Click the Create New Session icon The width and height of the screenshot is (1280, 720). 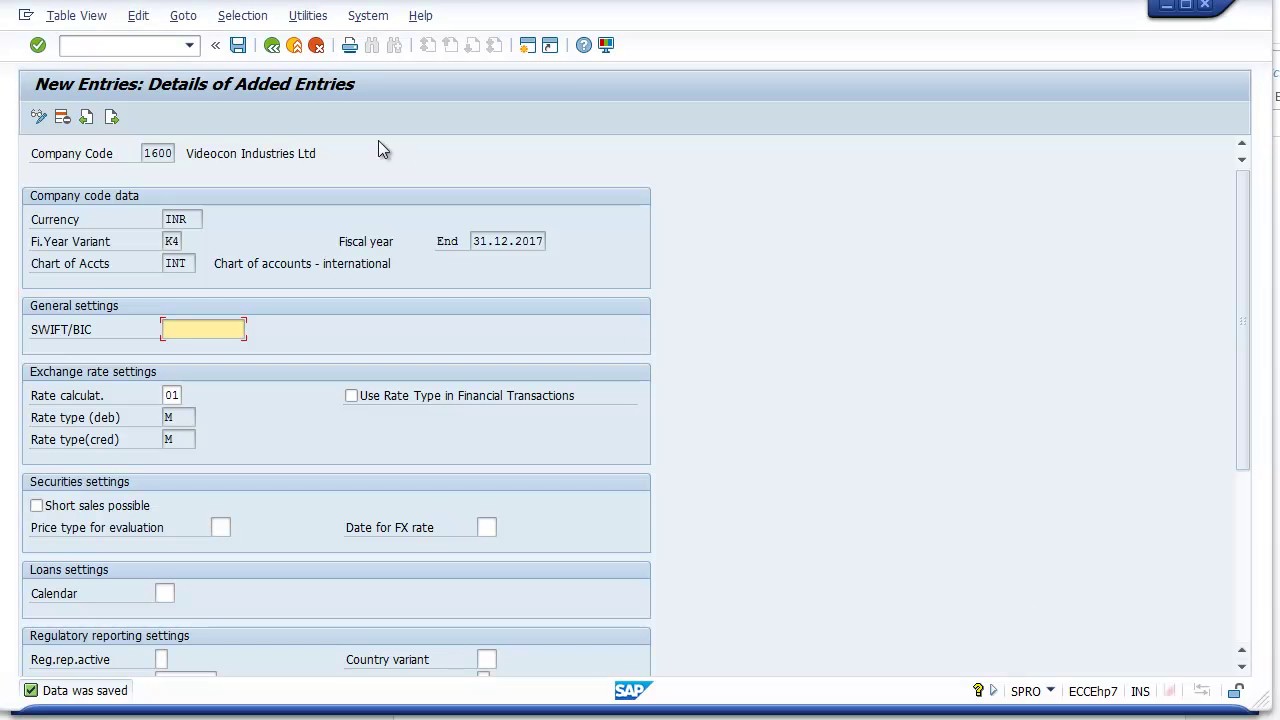528,45
